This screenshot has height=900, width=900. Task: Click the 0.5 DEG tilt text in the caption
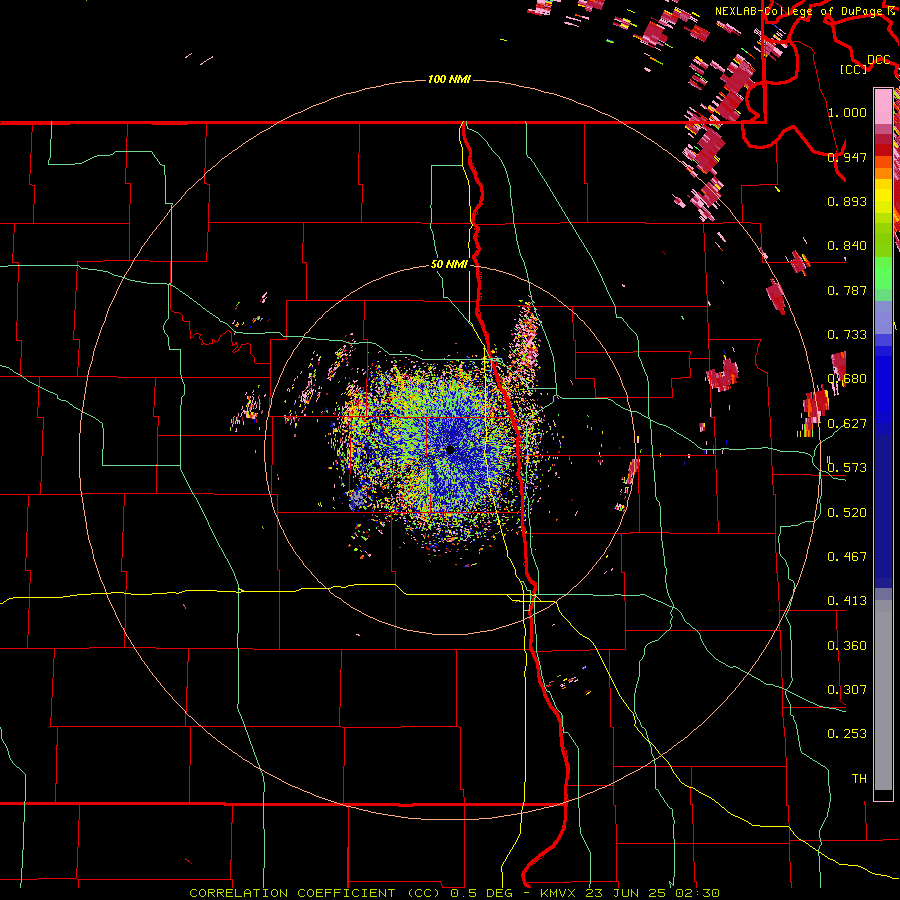point(481,893)
